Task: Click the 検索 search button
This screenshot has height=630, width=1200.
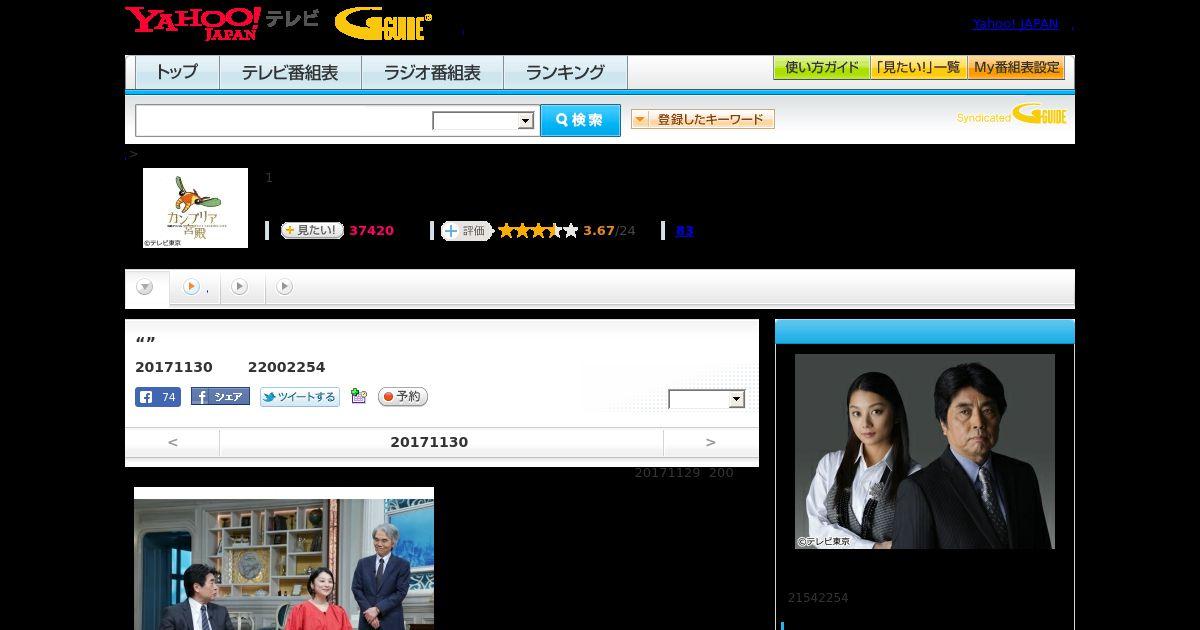Action: (x=580, y=120)
